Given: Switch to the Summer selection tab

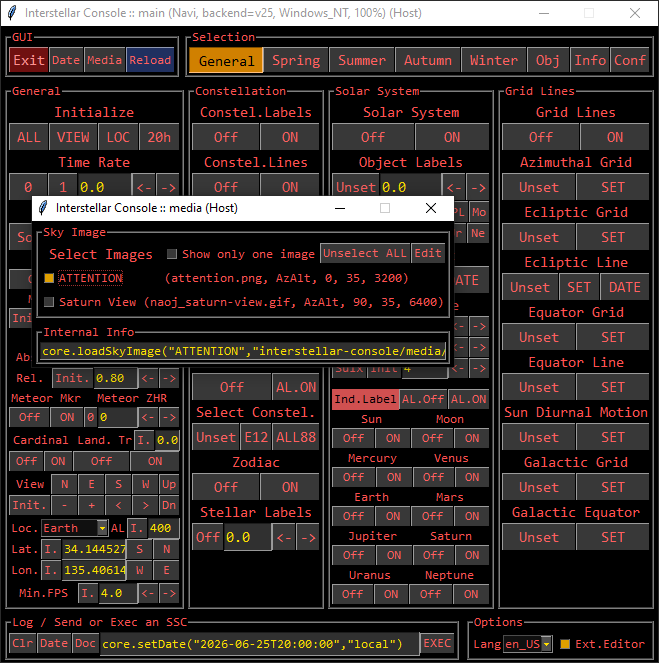Looking at the screenshot, I should 362,60.
